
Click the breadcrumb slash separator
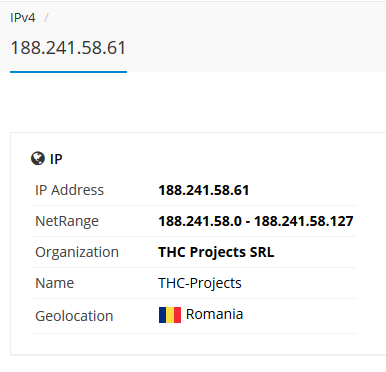click(46, 18)
